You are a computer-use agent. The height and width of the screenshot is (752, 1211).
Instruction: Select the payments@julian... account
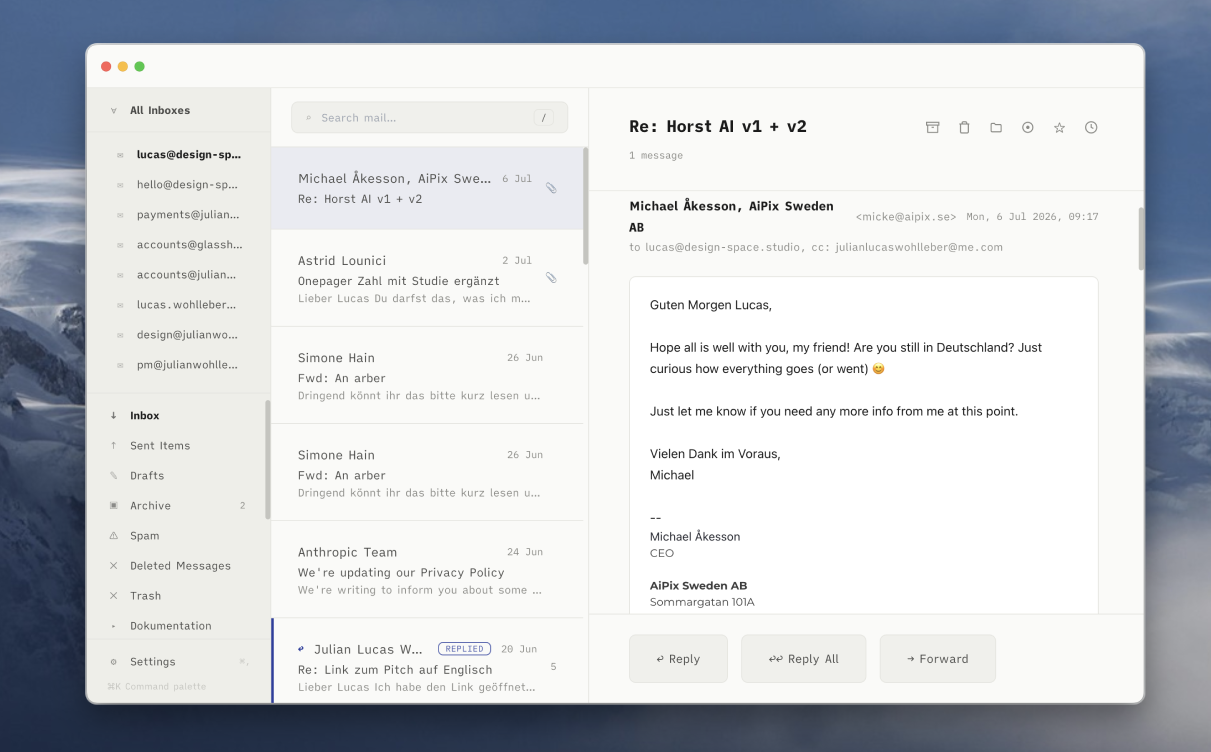pos(178,215)
